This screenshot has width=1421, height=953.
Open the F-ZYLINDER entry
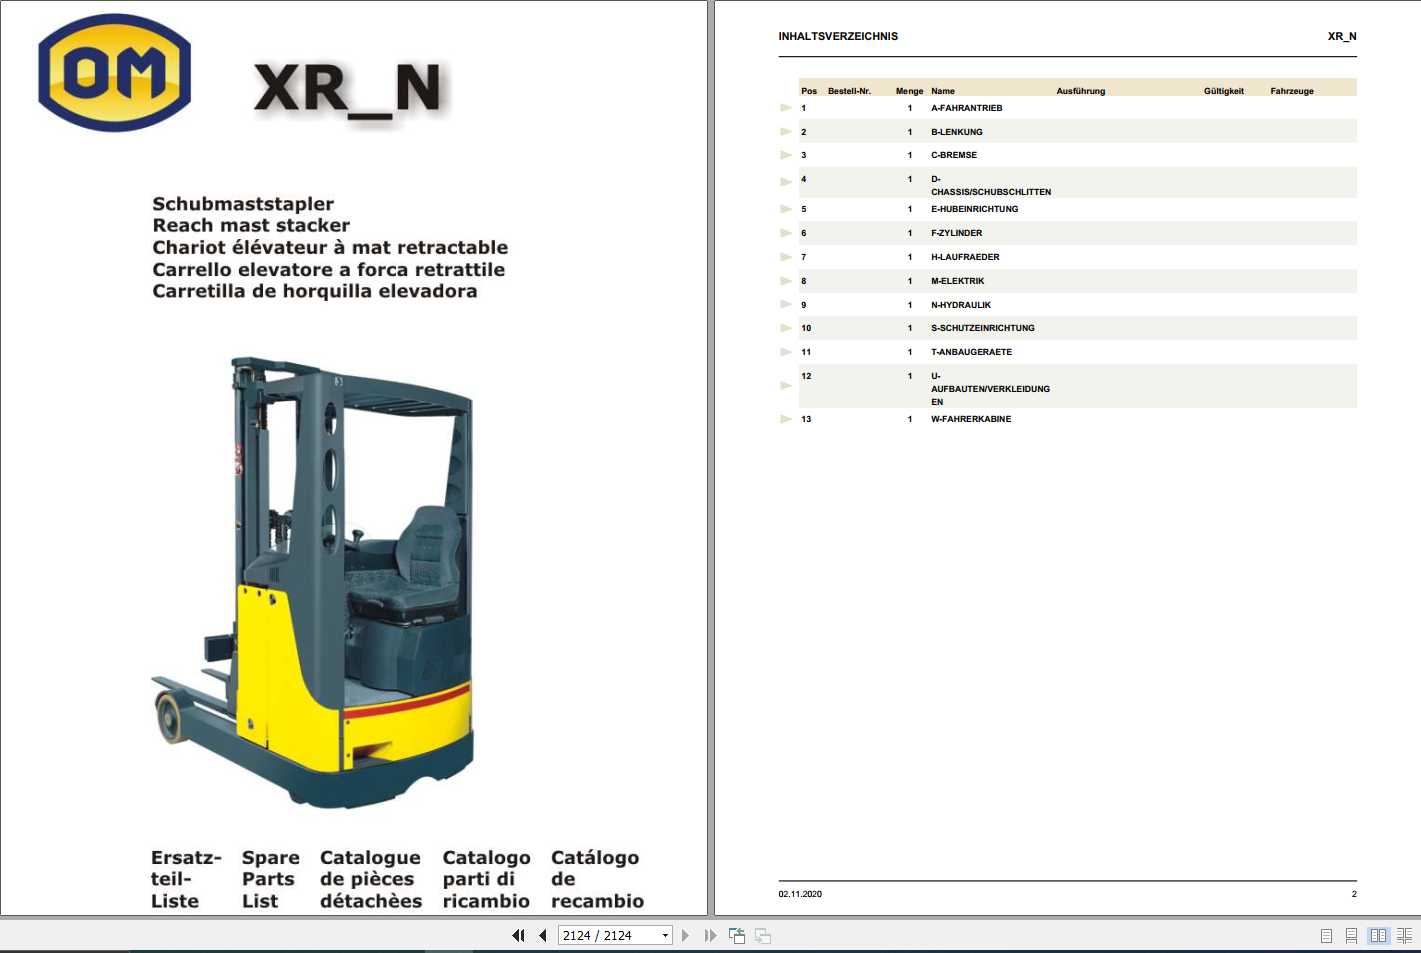pos(957,233)
